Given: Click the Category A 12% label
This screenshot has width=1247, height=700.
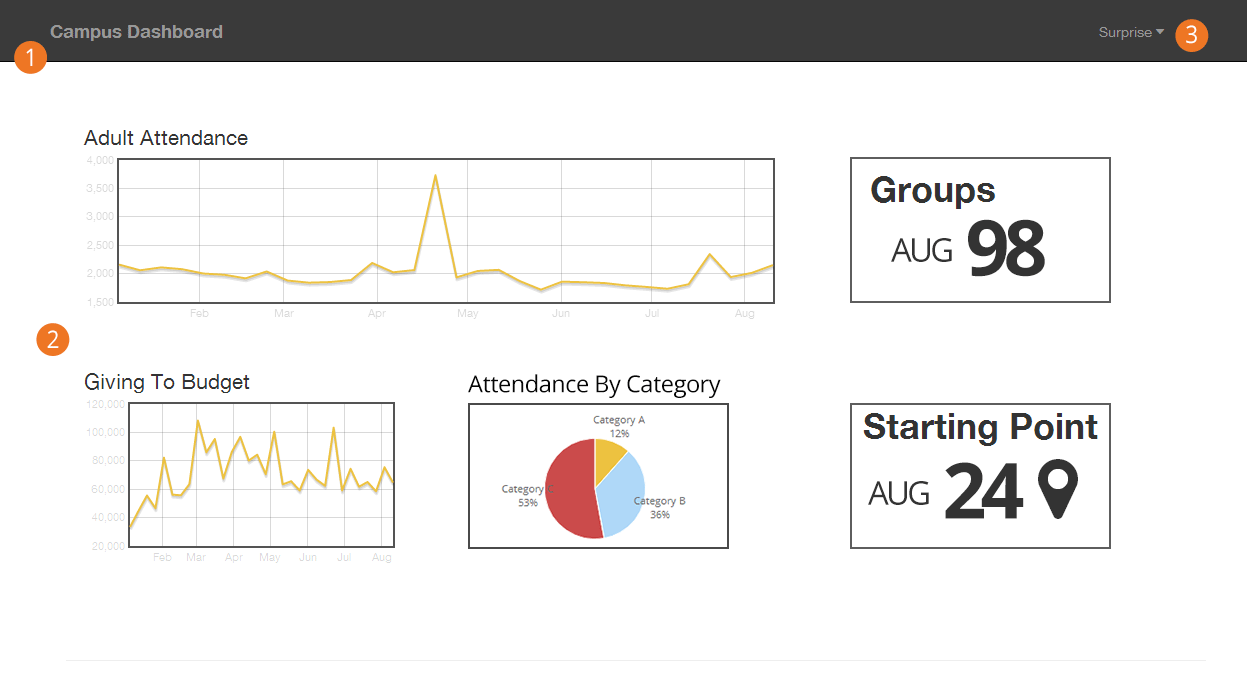Looking at the screenshot, I should click(x=619, y=427).
